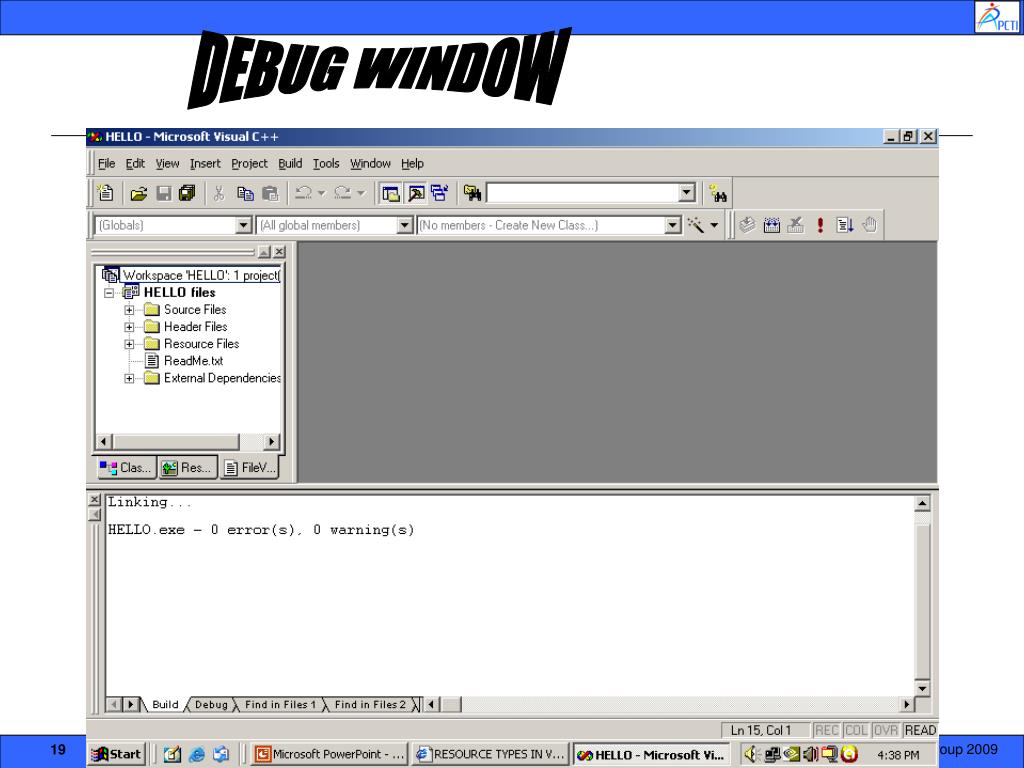This screenshot has height=768, width=1024.
Task: Open the Window List toolbar icon
Action: tap(440, 193)
